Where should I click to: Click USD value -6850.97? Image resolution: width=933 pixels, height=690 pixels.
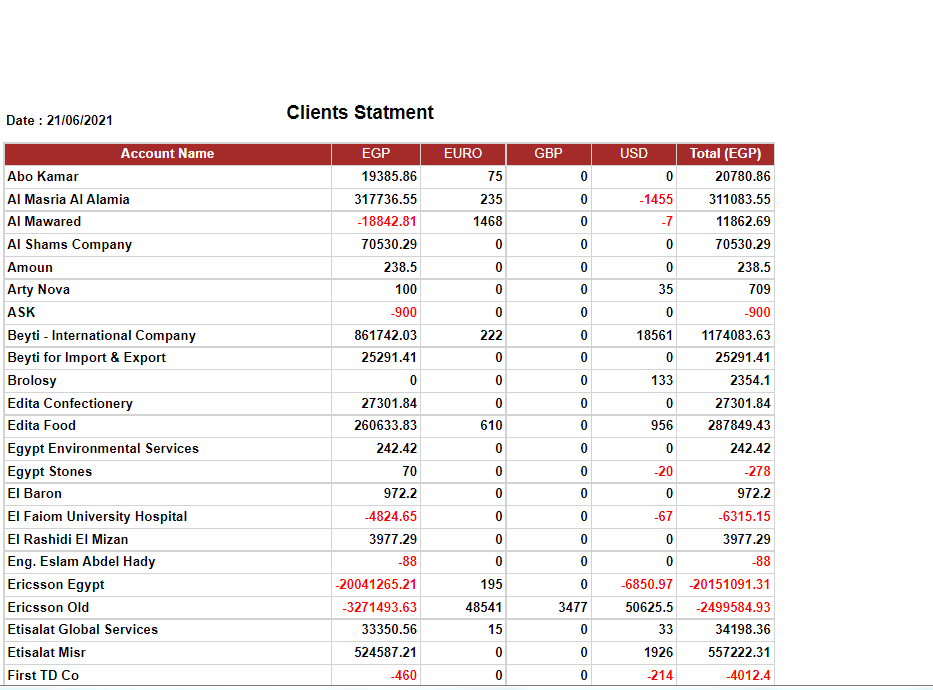click(x=647, y=585)
